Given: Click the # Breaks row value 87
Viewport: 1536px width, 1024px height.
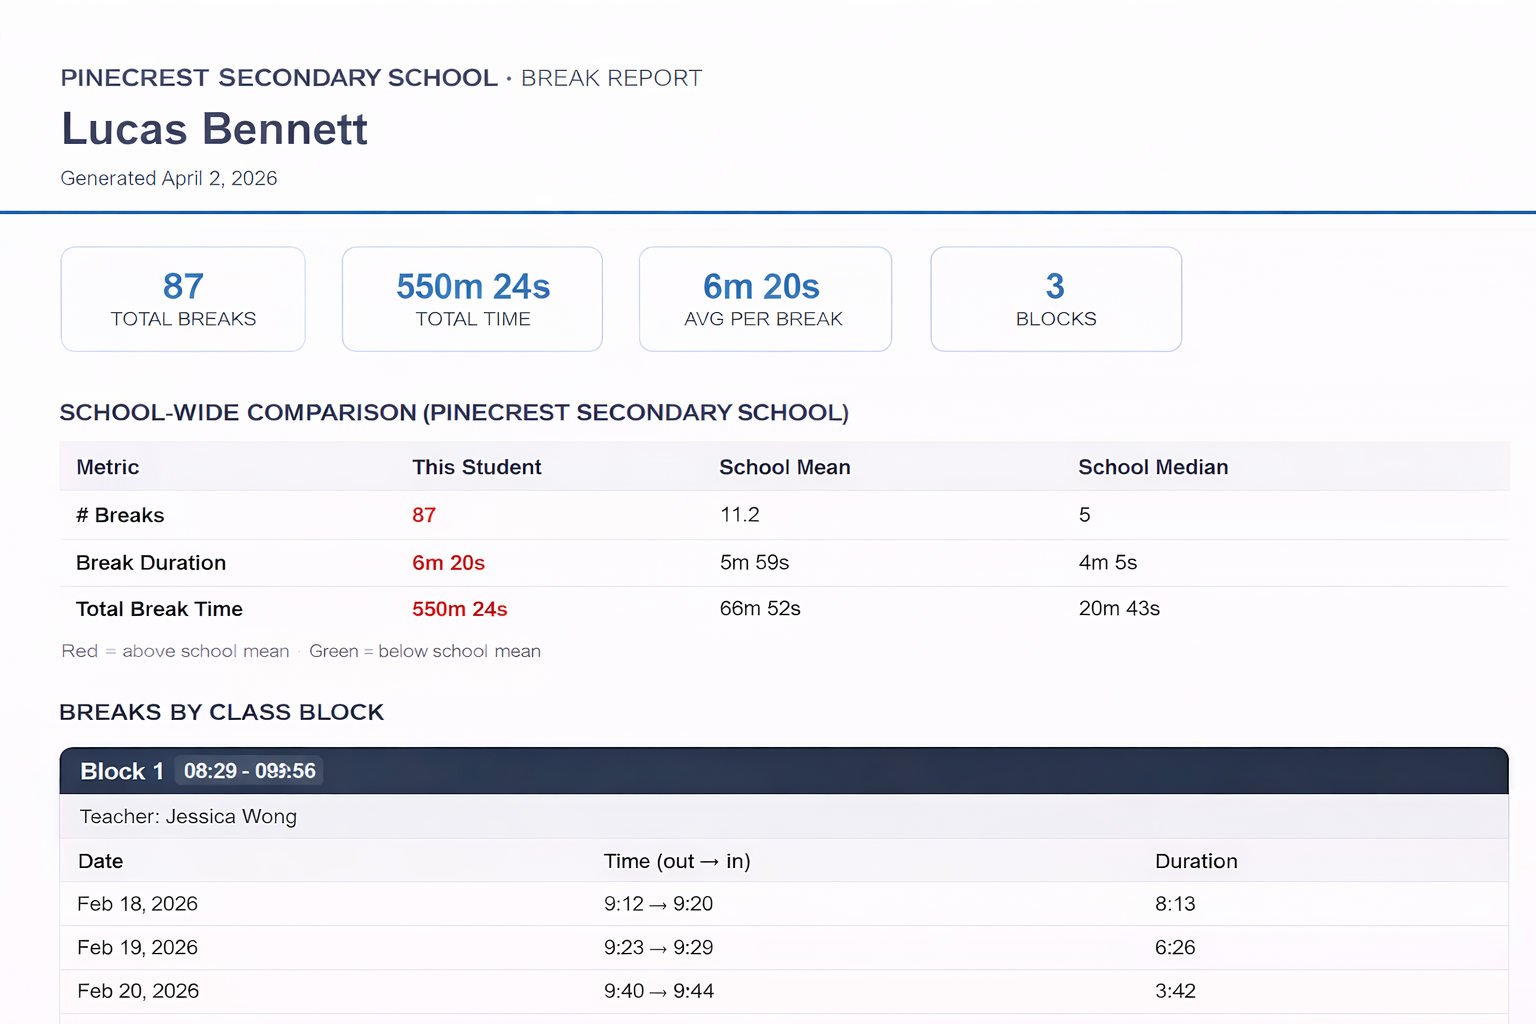Looking at the screenshot, I should tap(424, 515).
